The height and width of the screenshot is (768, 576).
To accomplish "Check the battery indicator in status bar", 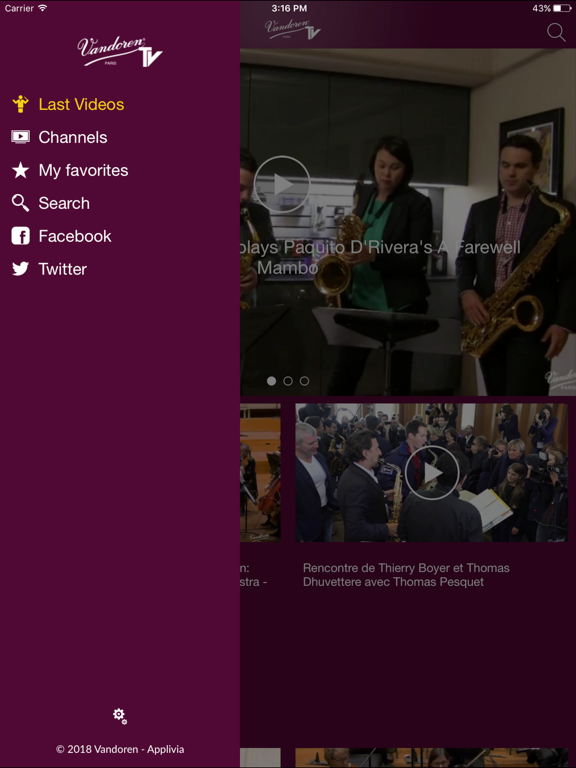I will (561, 8).
